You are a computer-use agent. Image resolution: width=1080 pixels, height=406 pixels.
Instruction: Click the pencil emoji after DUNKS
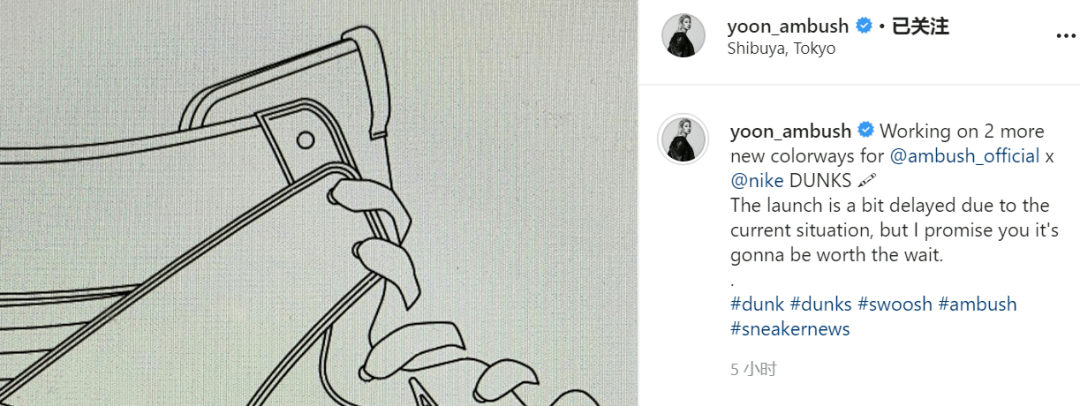coord(868,181)
